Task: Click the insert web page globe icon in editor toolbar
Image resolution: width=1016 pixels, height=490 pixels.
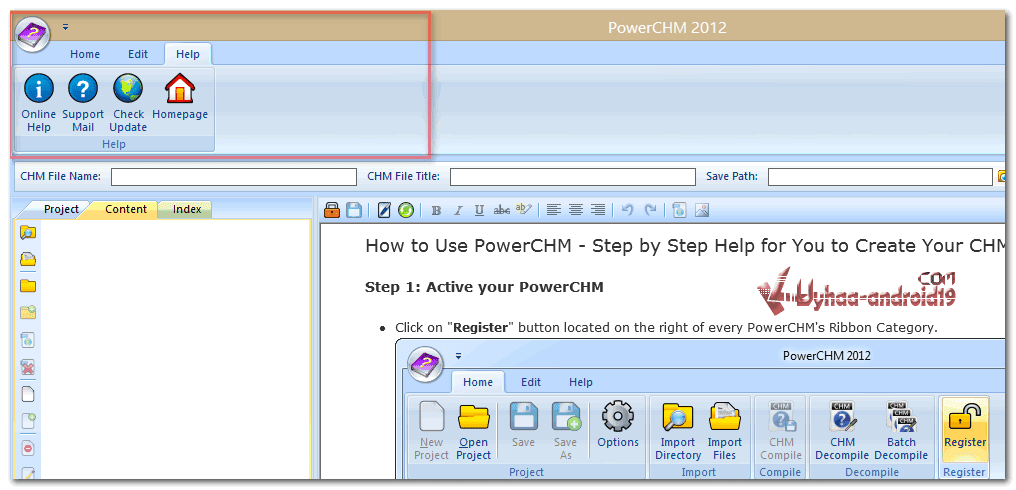Action: pyautogui.click(x=679, y=209)
